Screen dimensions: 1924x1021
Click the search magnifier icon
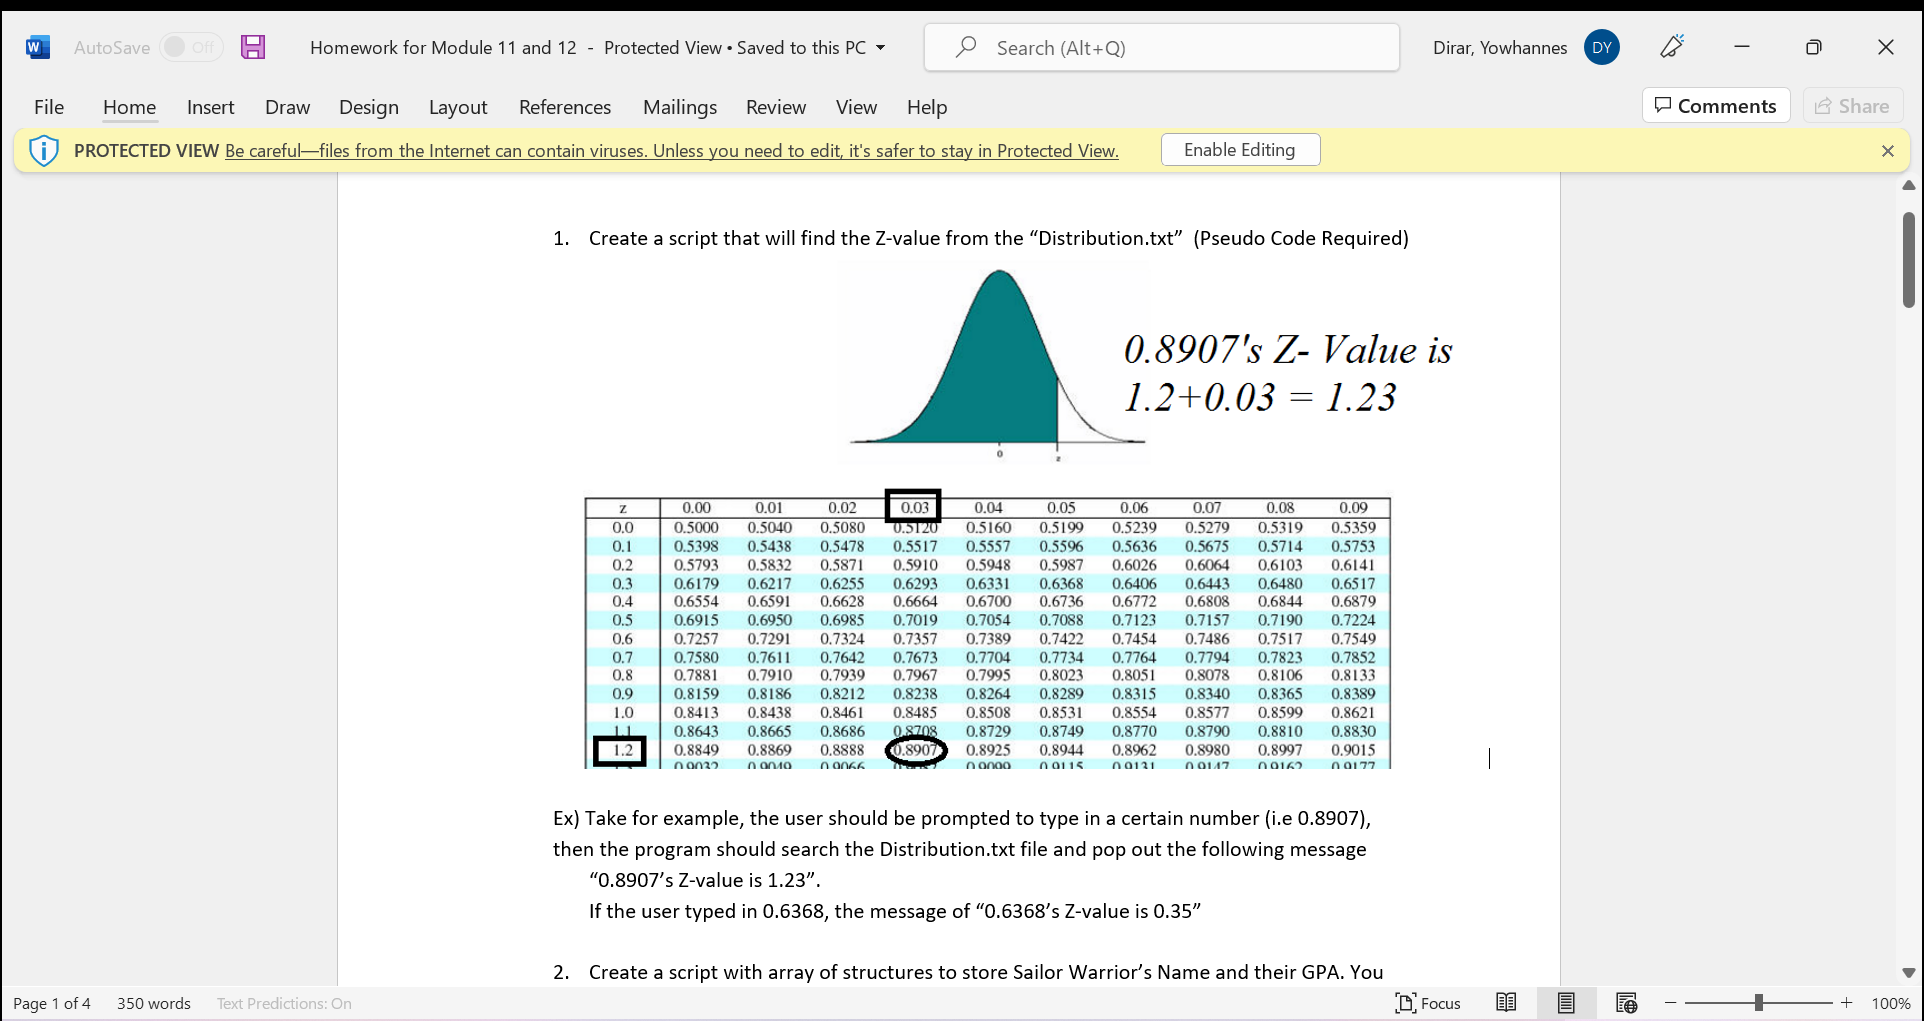pos(963,47)
